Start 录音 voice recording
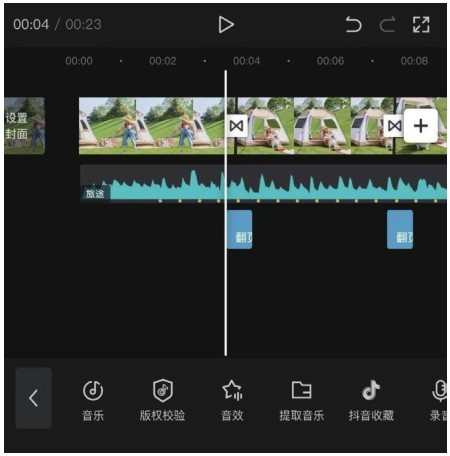 point(438,400)
